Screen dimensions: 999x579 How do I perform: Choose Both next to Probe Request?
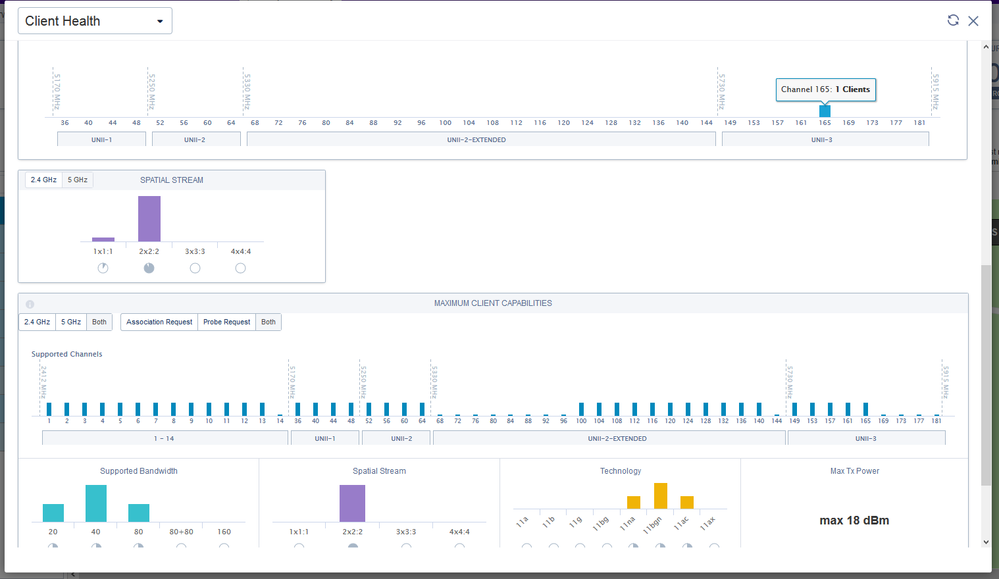268,322
